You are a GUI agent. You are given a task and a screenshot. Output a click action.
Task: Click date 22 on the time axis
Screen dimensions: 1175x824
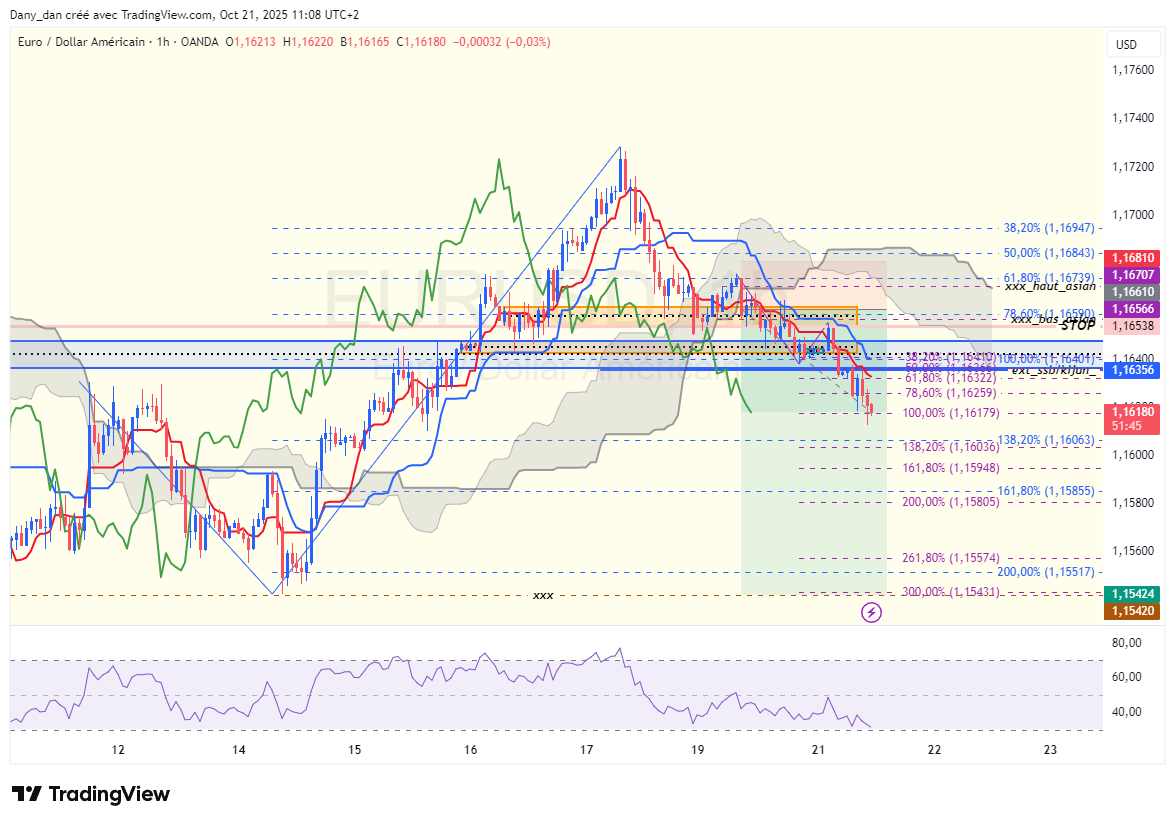click(x=934, y=750)
